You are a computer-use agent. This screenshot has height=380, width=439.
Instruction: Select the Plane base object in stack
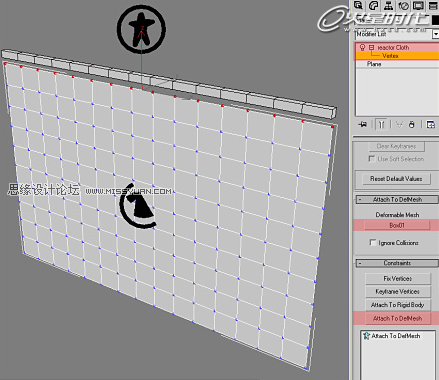tap(397, 64)
